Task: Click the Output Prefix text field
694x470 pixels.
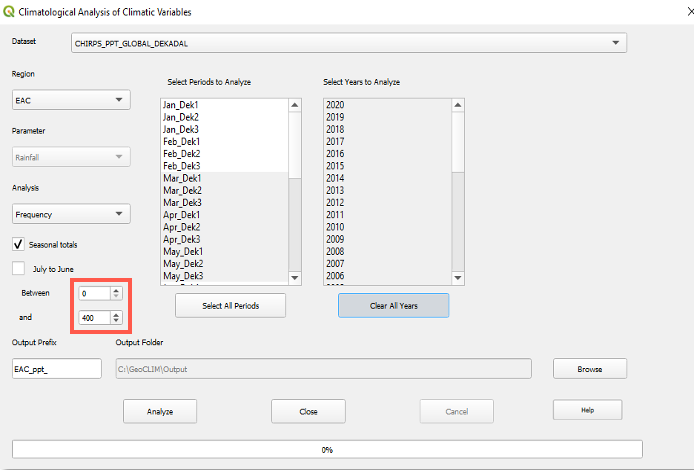Action: coord(57,369)
